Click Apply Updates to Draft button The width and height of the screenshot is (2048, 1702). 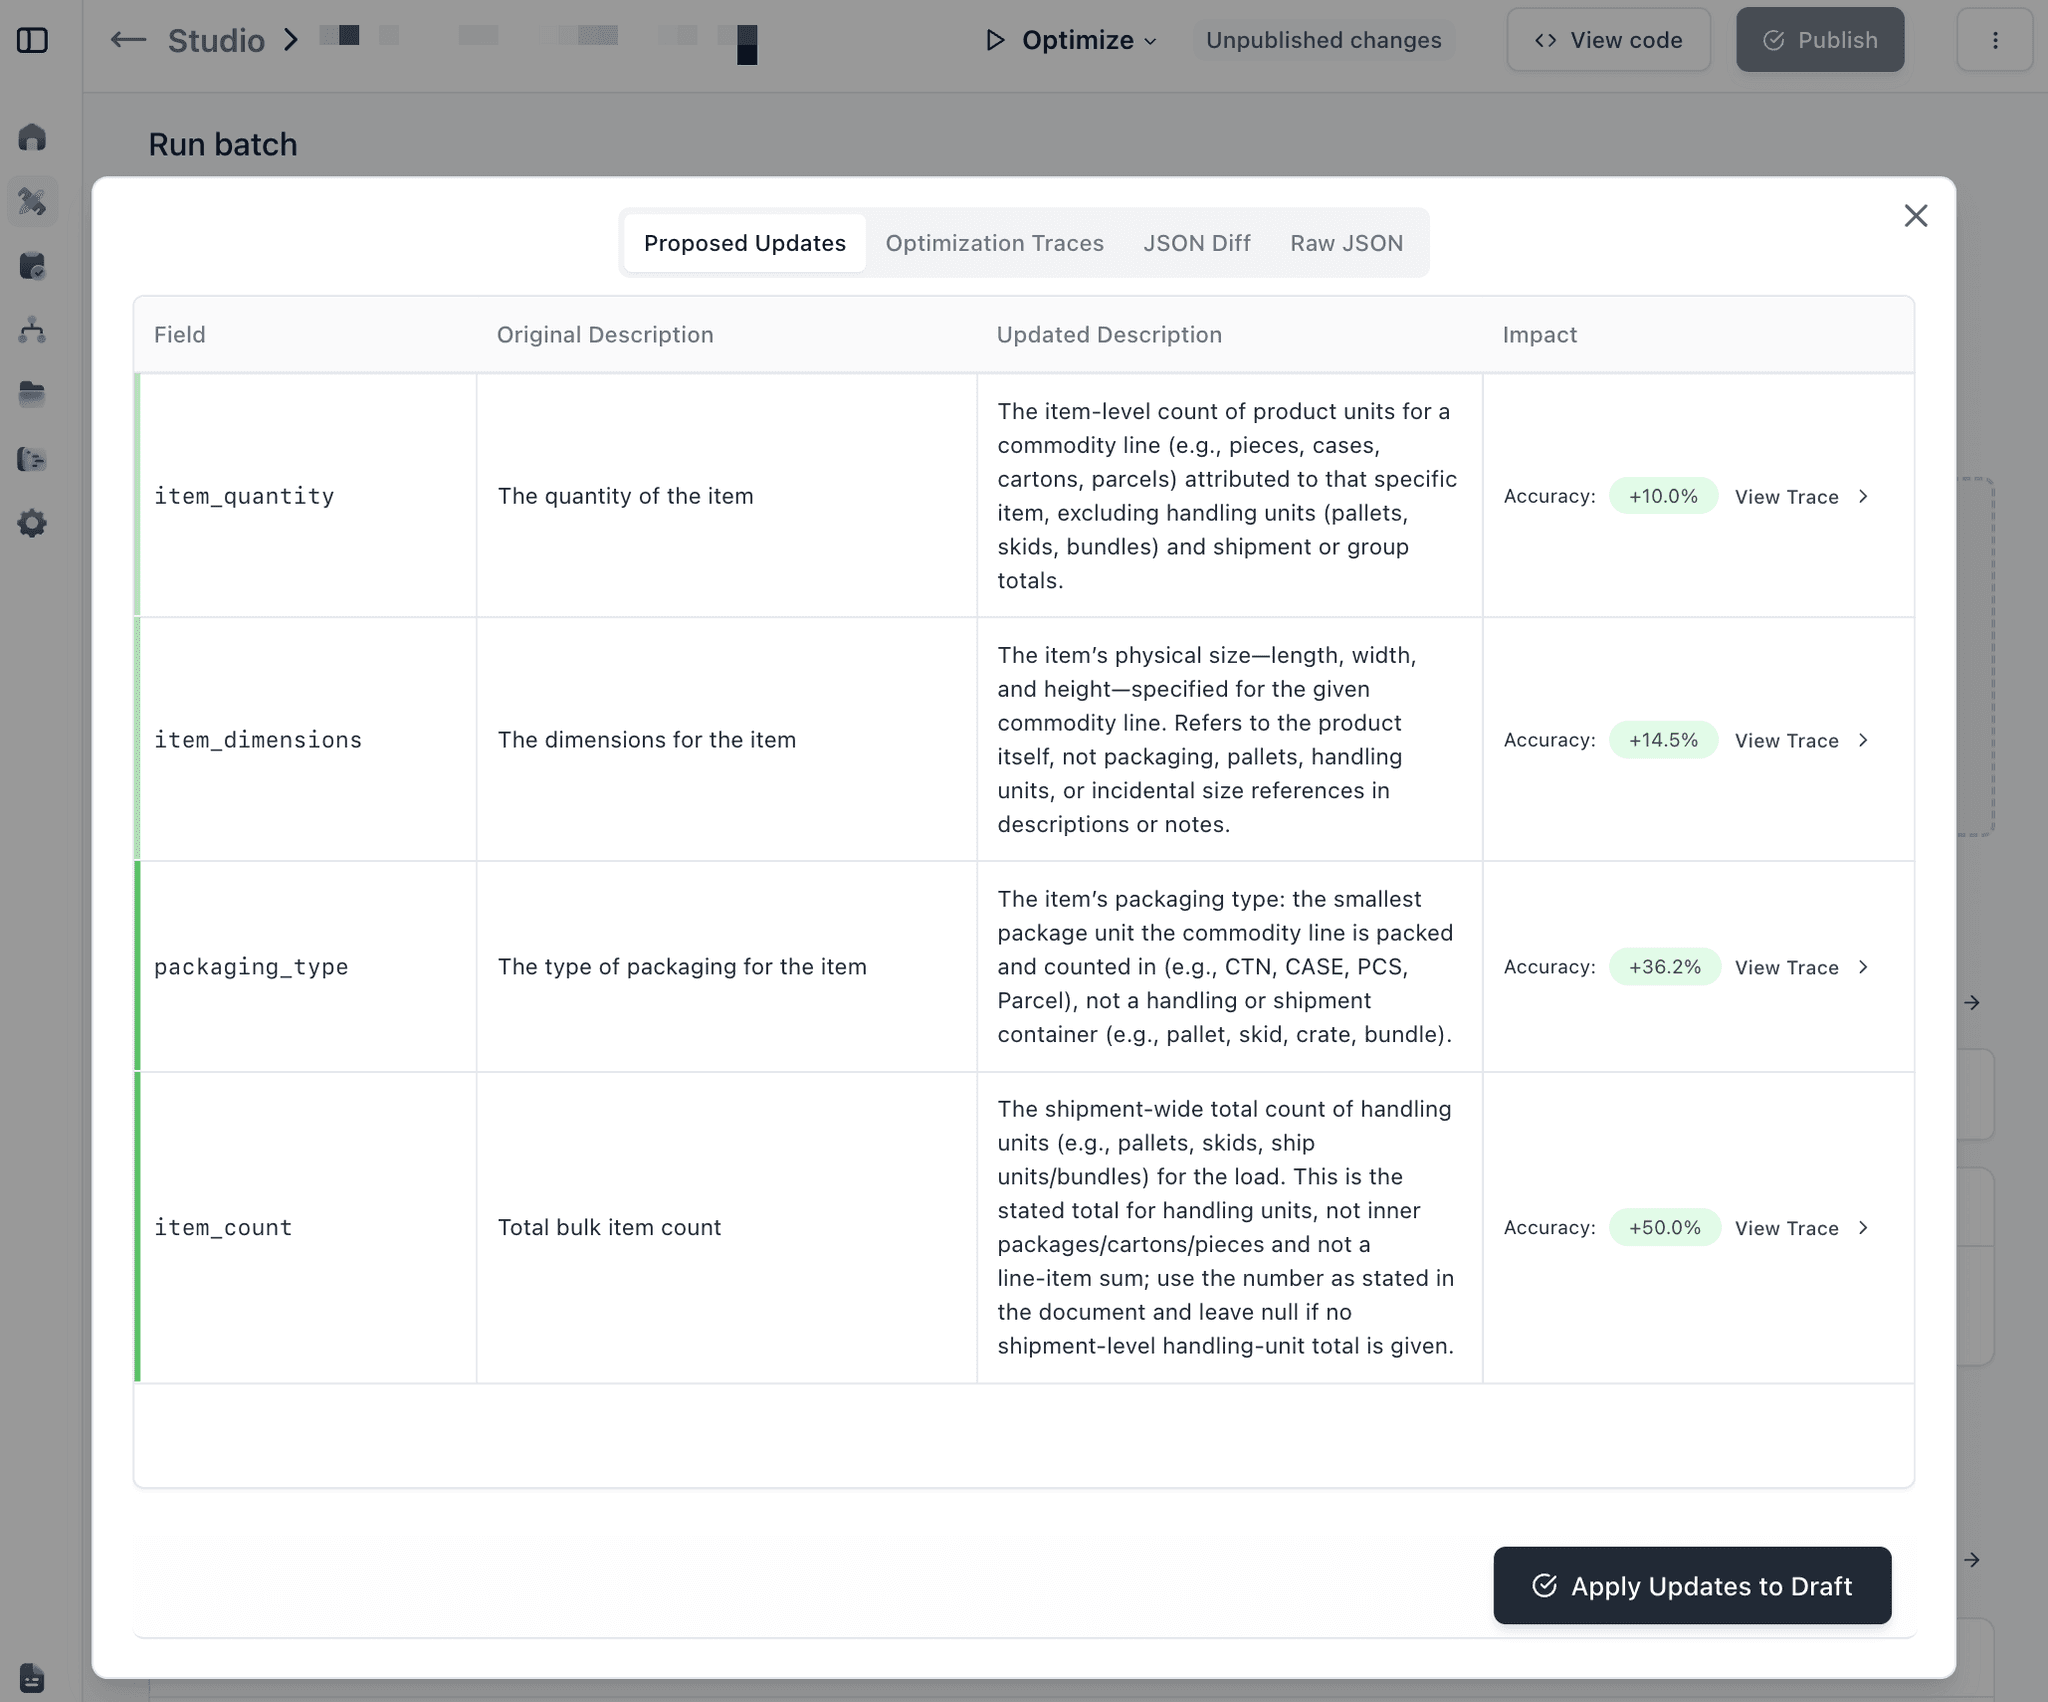[x=1692, y=1586]
